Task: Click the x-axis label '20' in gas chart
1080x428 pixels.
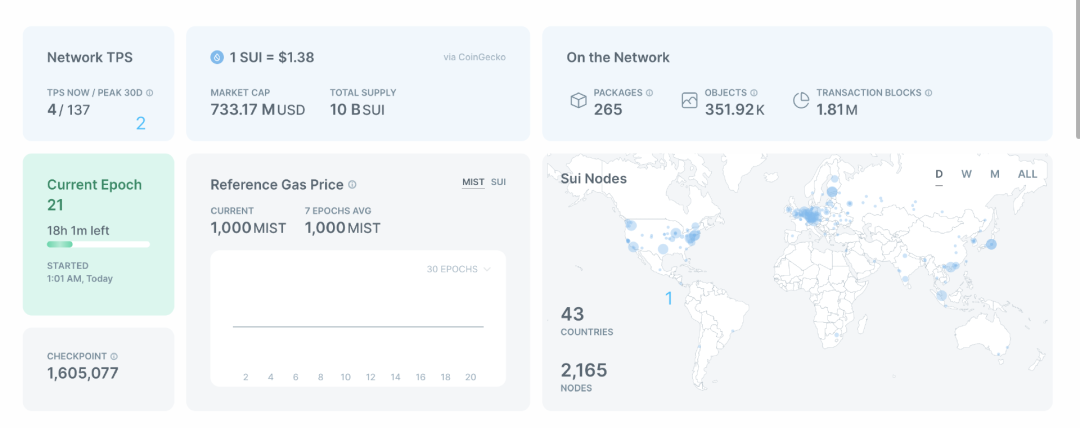Action: (471, 377)
